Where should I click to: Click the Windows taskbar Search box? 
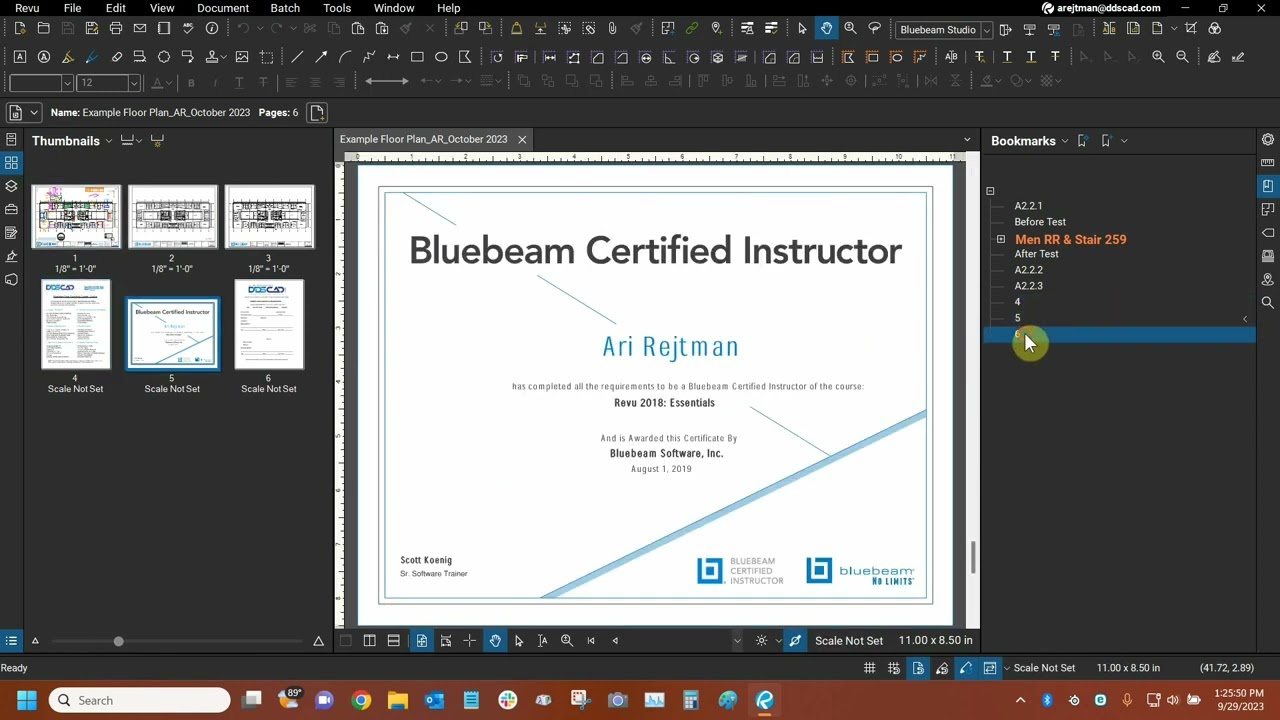(140, 700)
